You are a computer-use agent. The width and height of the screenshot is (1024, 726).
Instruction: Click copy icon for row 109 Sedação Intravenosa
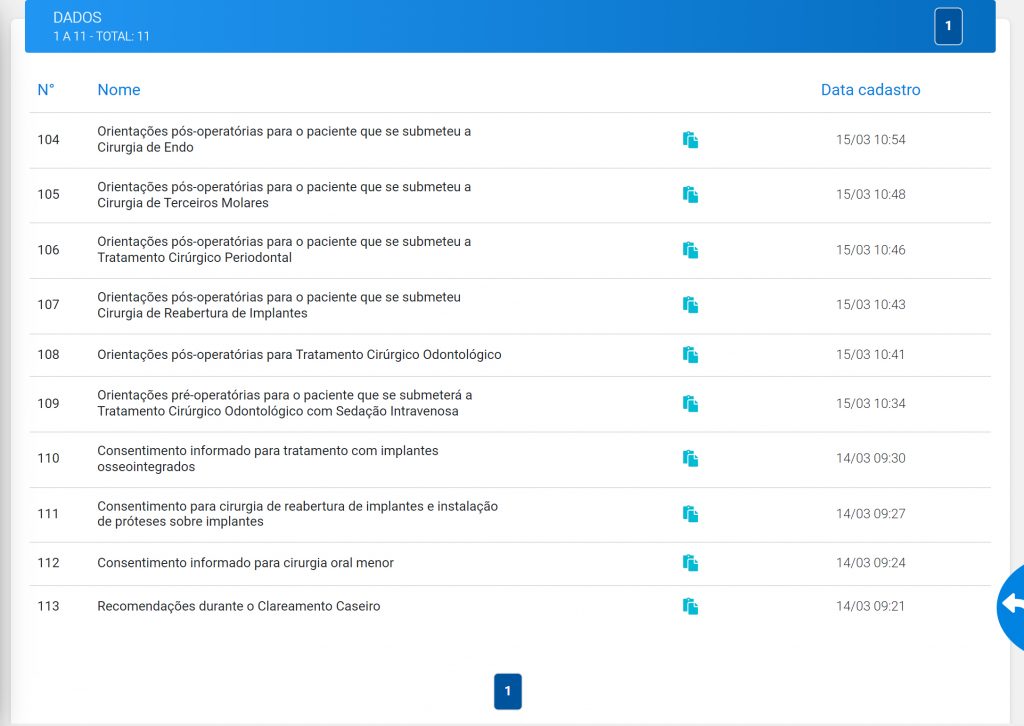click(x=690, y=403)
